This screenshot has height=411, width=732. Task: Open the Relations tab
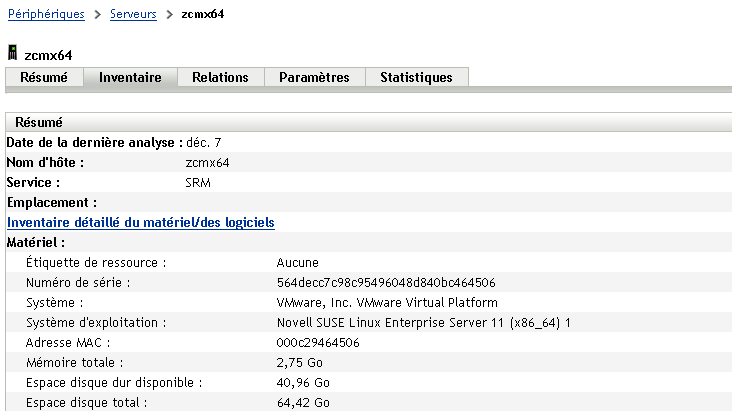coord(220,77)
